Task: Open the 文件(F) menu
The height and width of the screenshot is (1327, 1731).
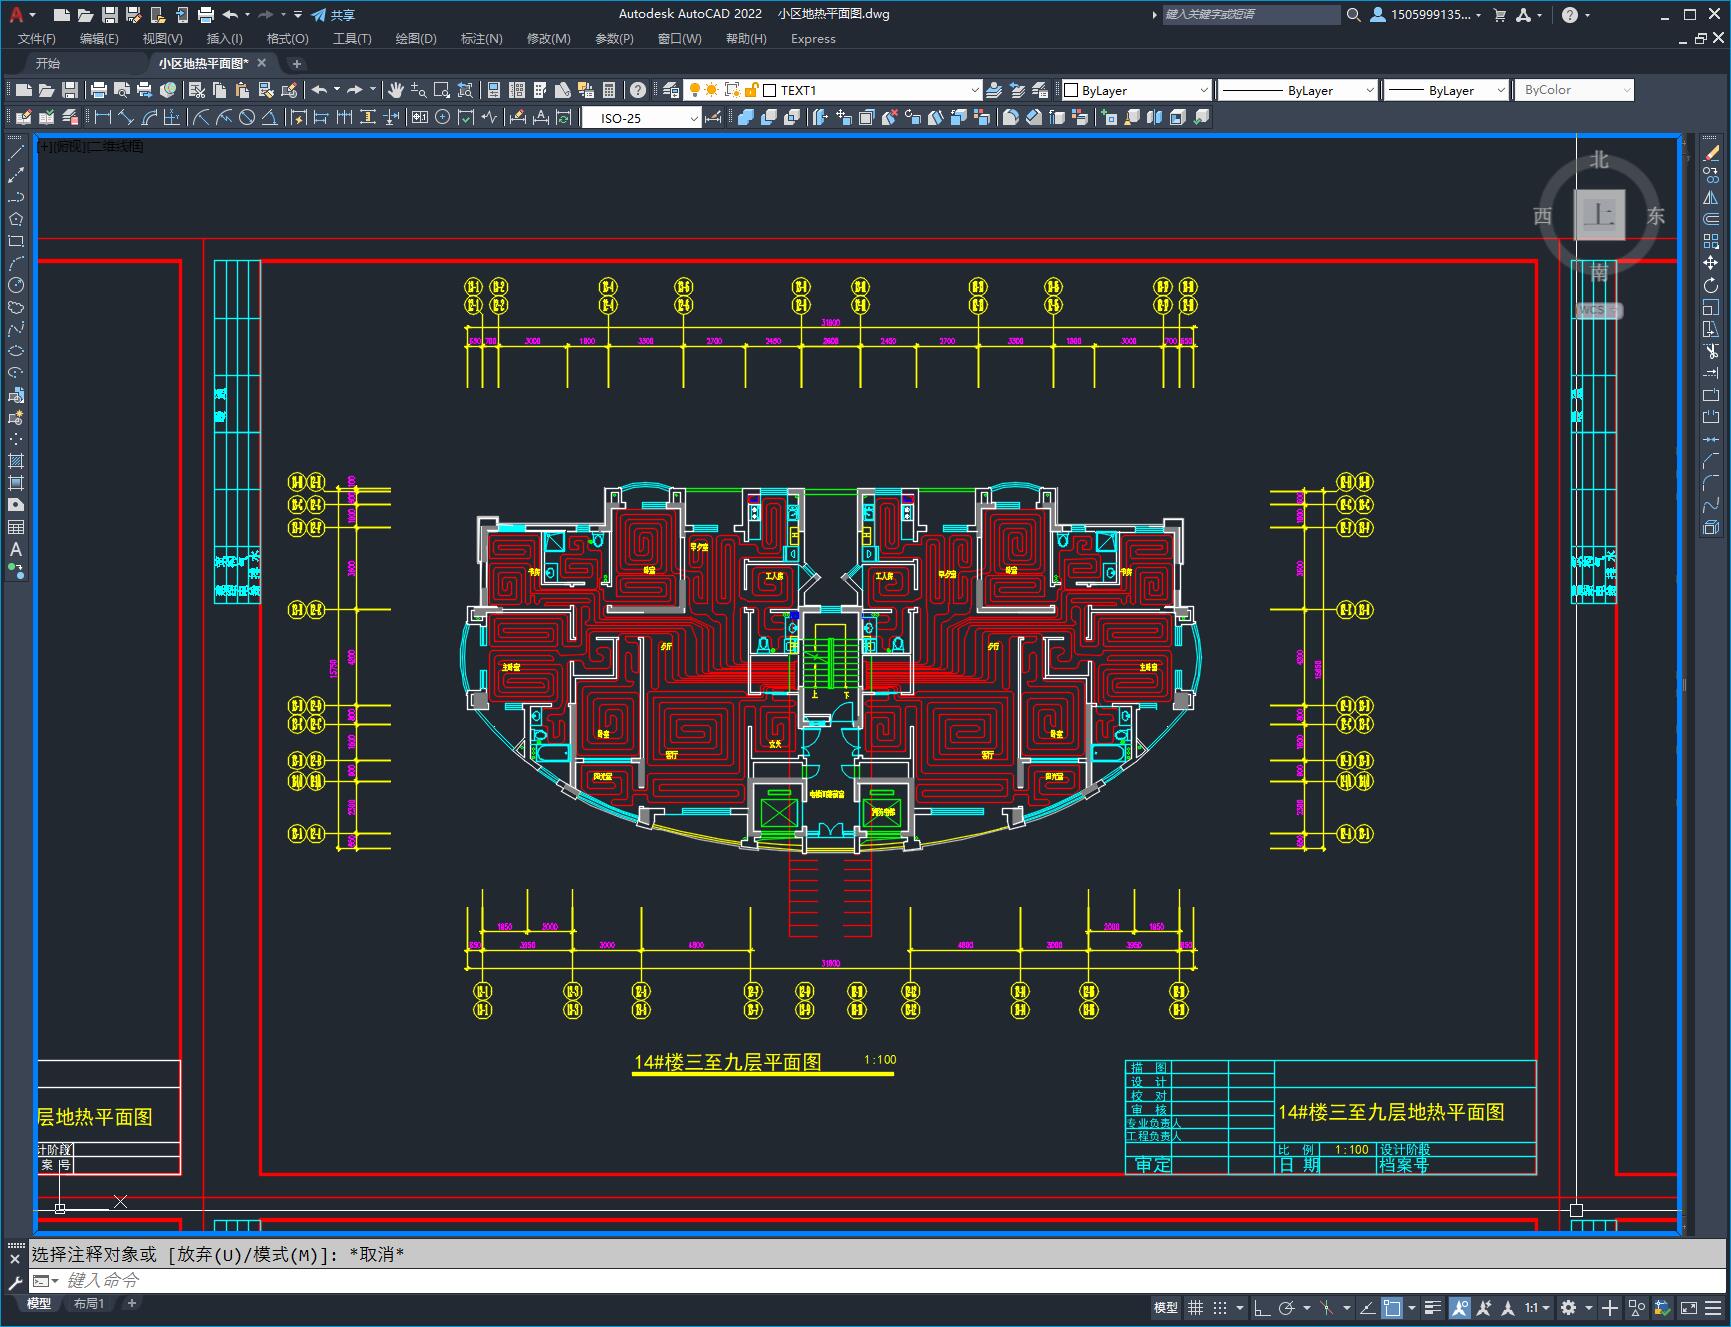Action: pyautogui.click(x=37, y=38)
